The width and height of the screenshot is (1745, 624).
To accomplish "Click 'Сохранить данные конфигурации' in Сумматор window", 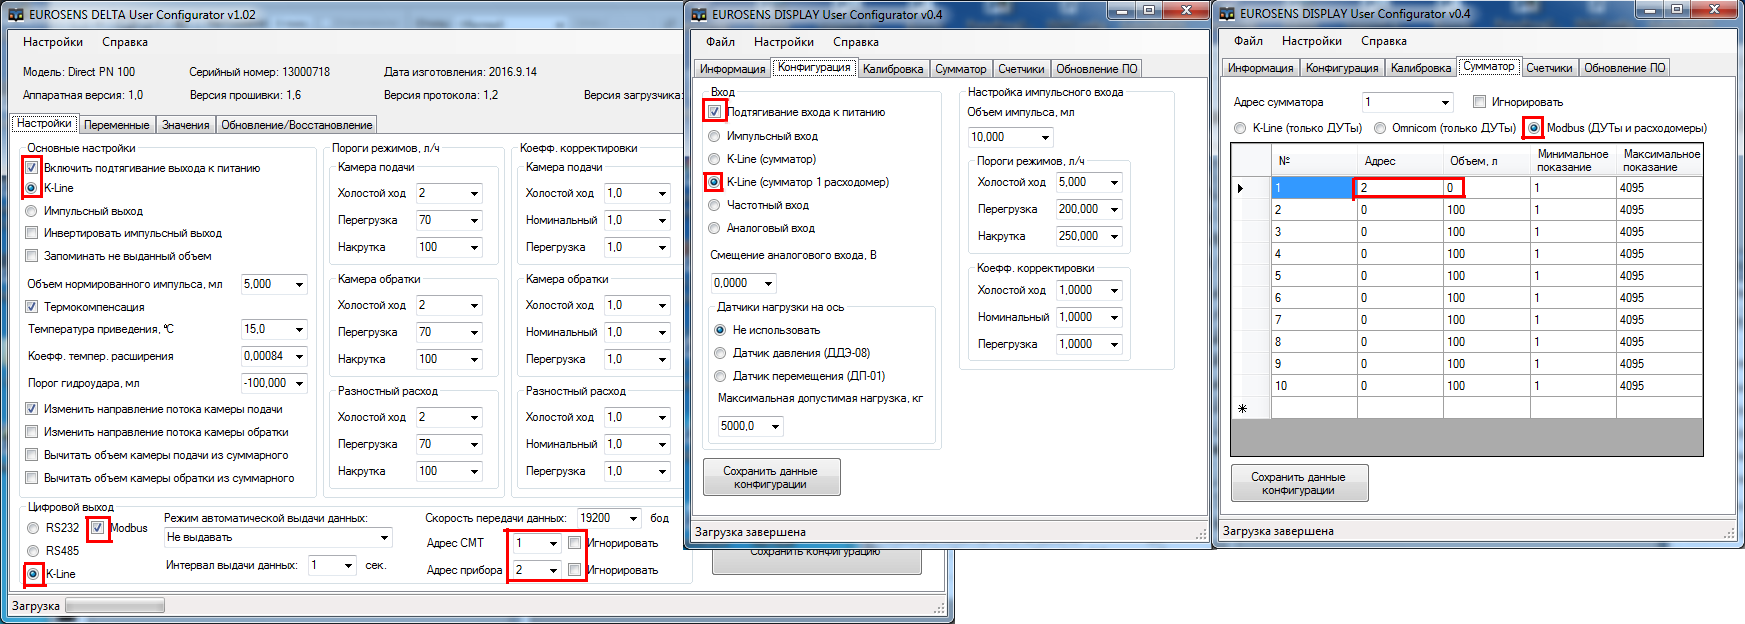I will [x=1299, y=483].
